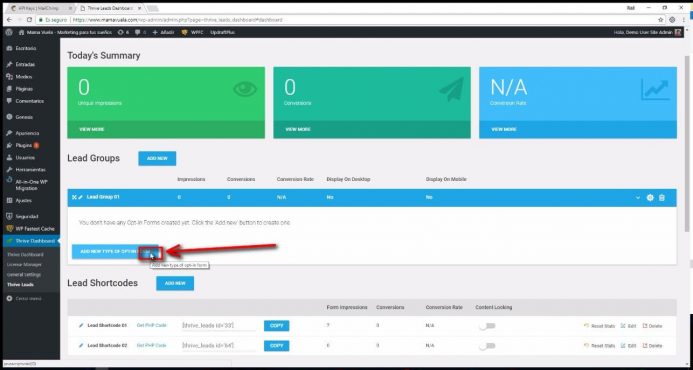Screen dimensions: 693x370
Task: Click the browser address bar URL
Action: [x=178, y=20]
